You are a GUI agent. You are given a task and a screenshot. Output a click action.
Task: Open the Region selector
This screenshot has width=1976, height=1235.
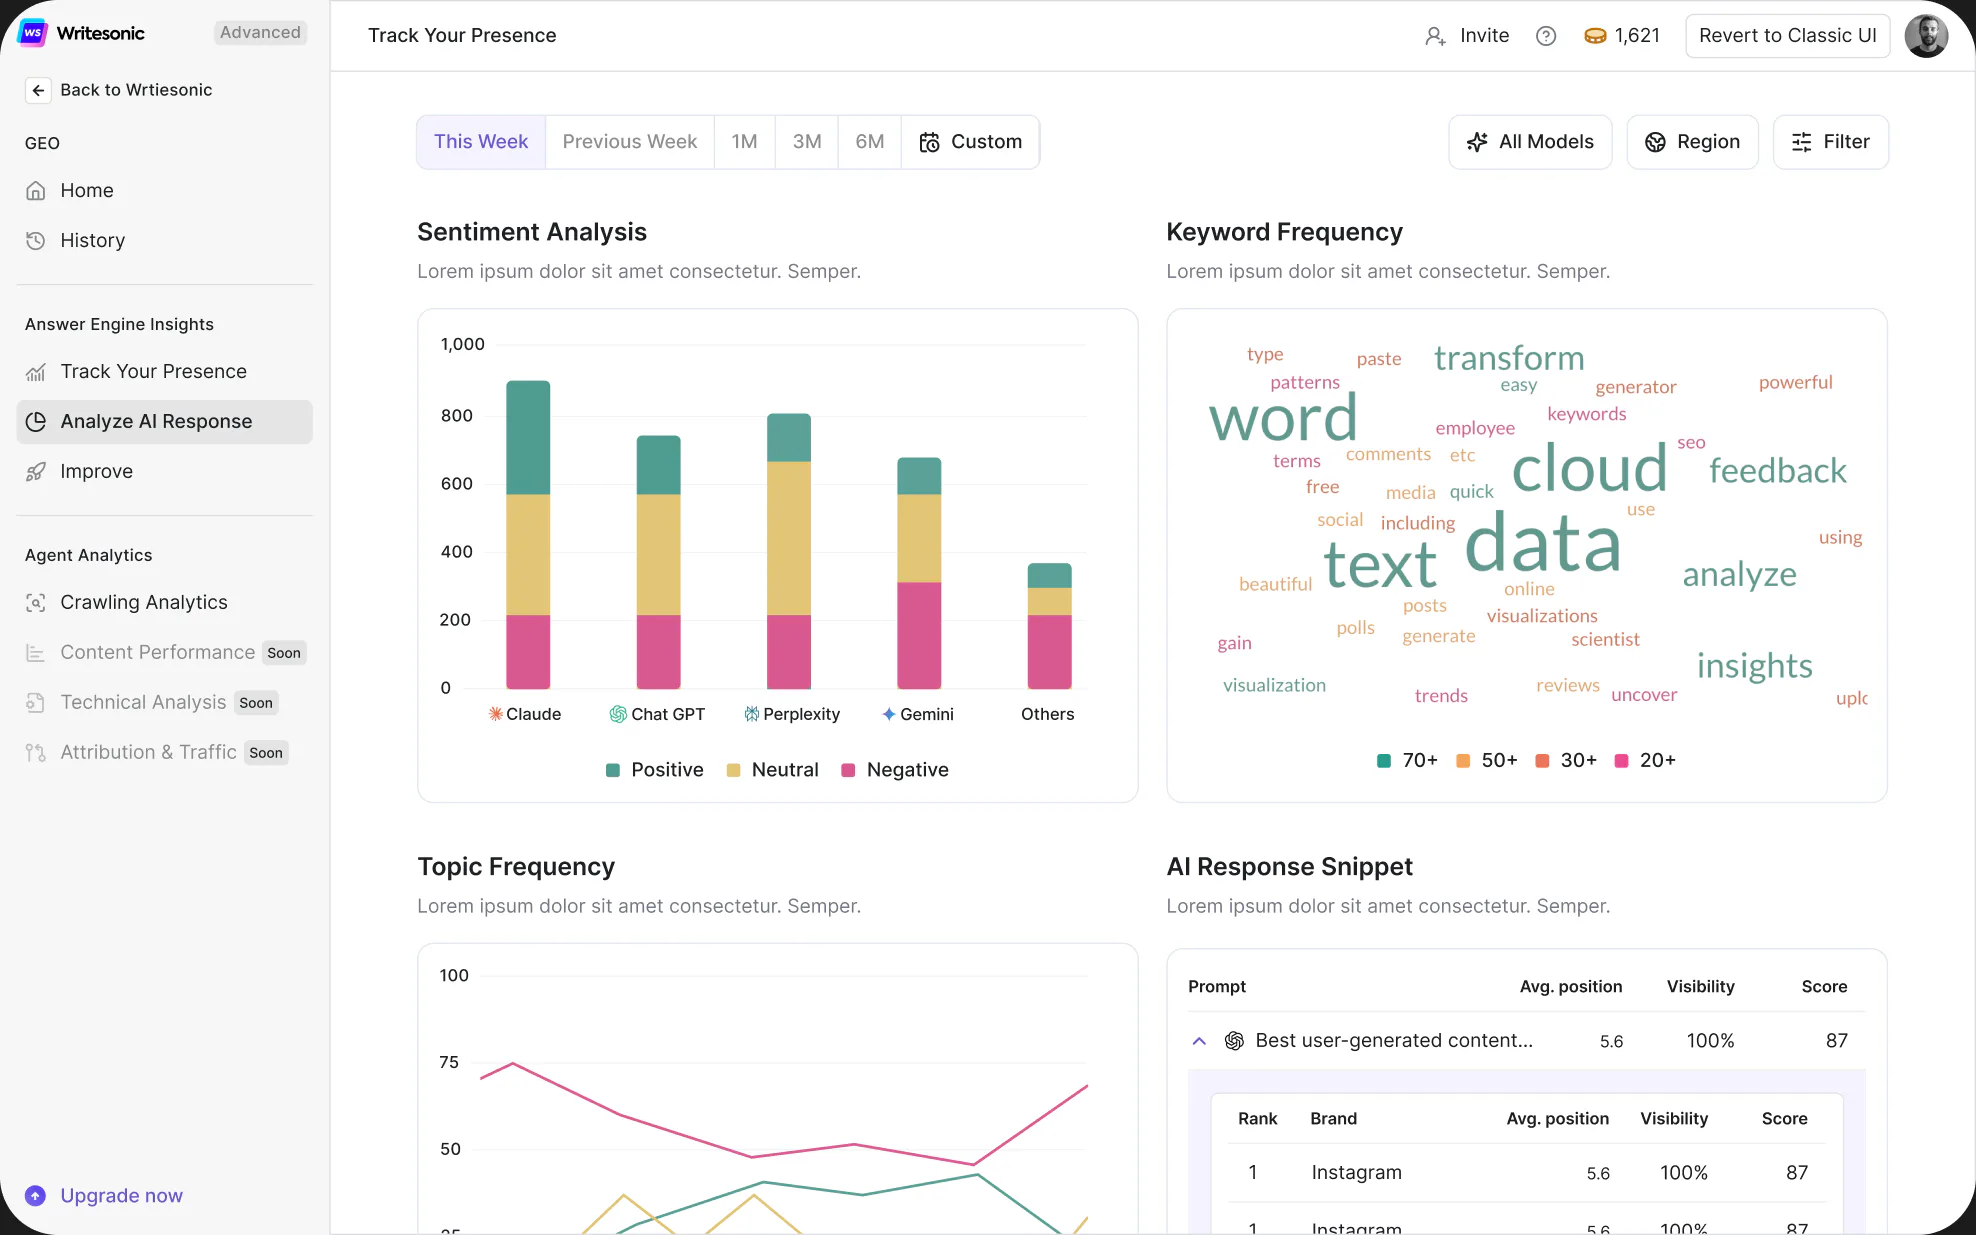tap(1692, 142)
